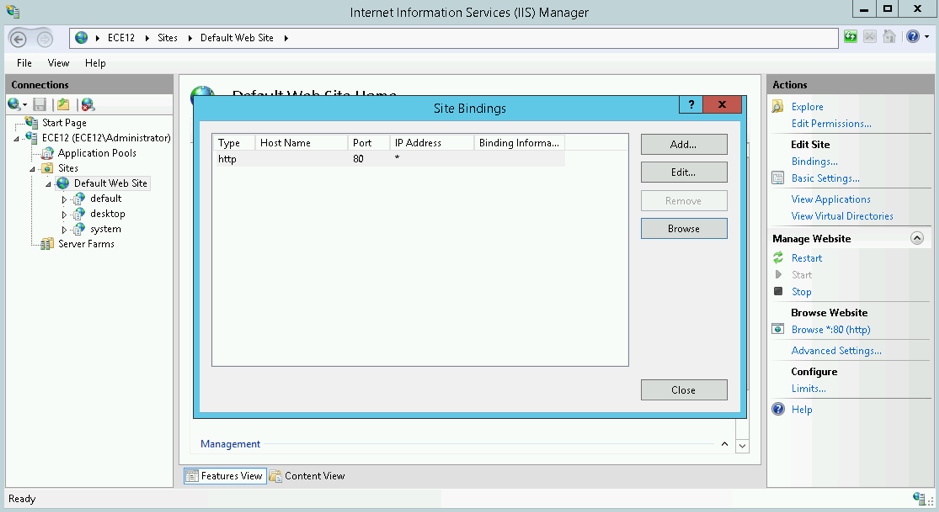Click the green refresh page icon
939x512 pixels.
(x=850, y=37)
